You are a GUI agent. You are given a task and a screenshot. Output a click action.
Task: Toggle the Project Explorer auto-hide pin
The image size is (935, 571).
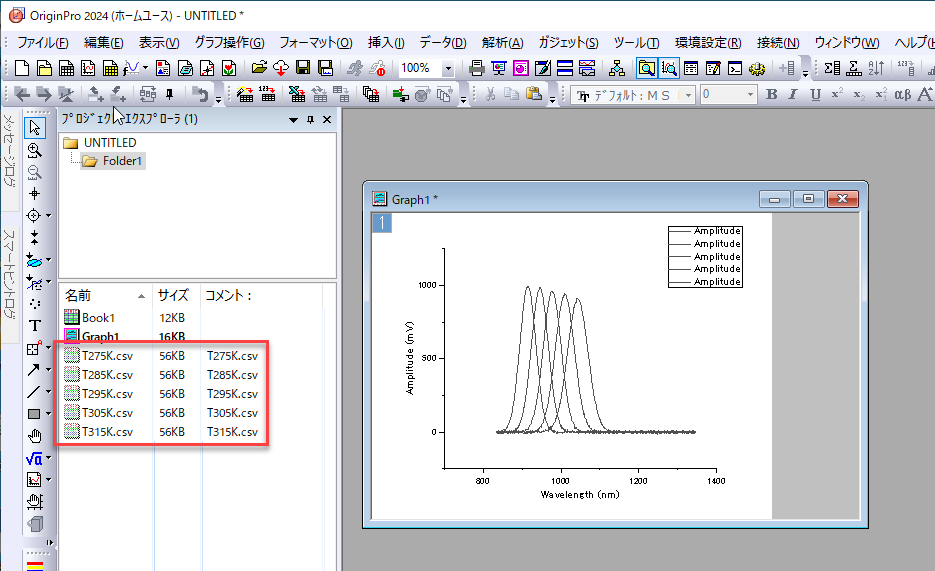point(310,120)
